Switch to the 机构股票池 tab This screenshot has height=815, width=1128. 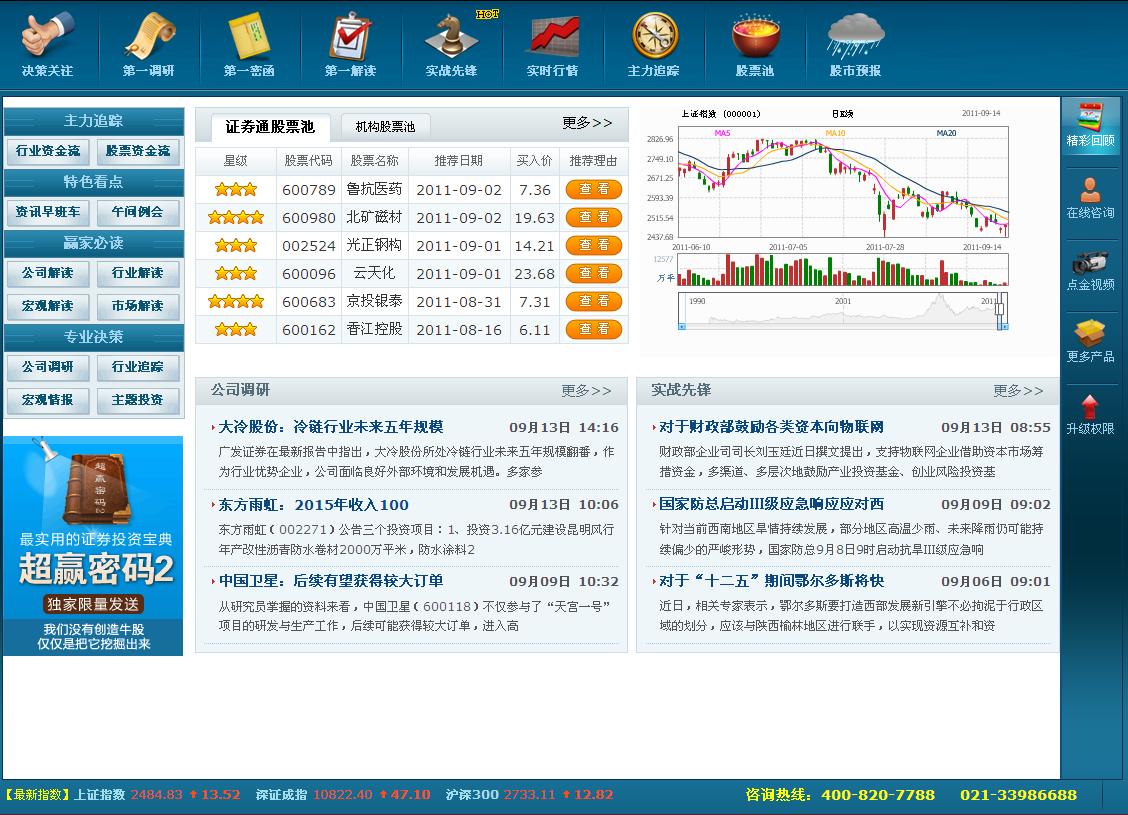(x=386, y=127)
